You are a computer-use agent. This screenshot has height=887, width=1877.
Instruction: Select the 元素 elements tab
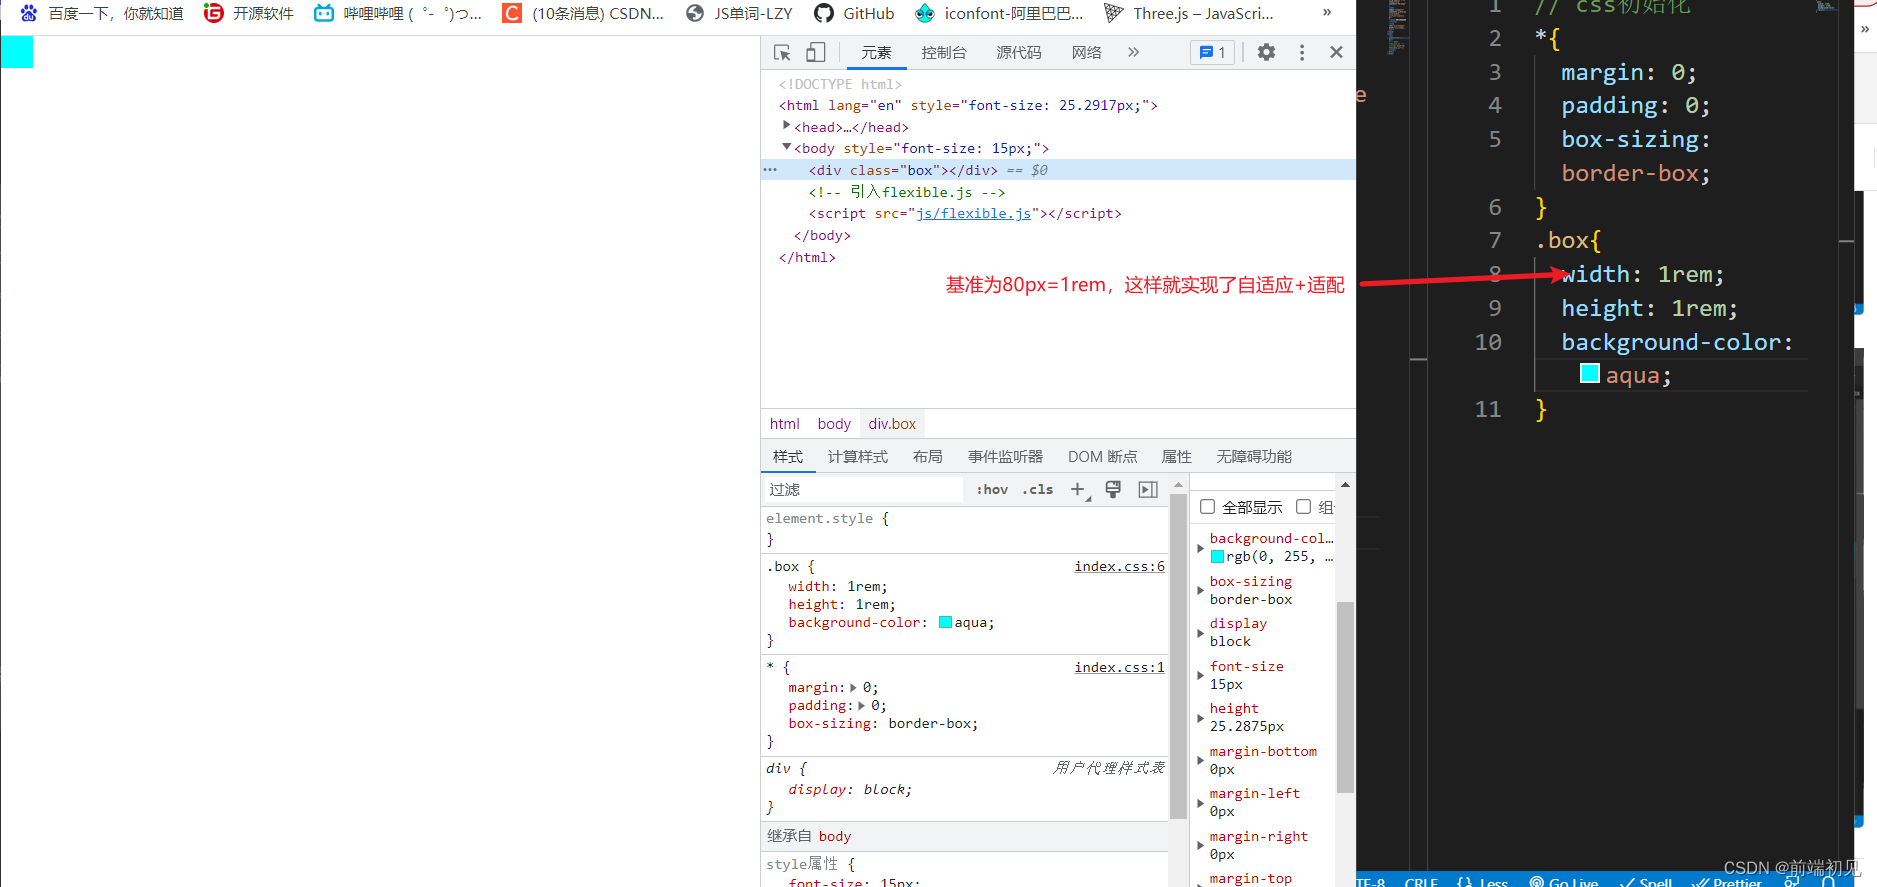pyautogui.click(x=876, y=52)
